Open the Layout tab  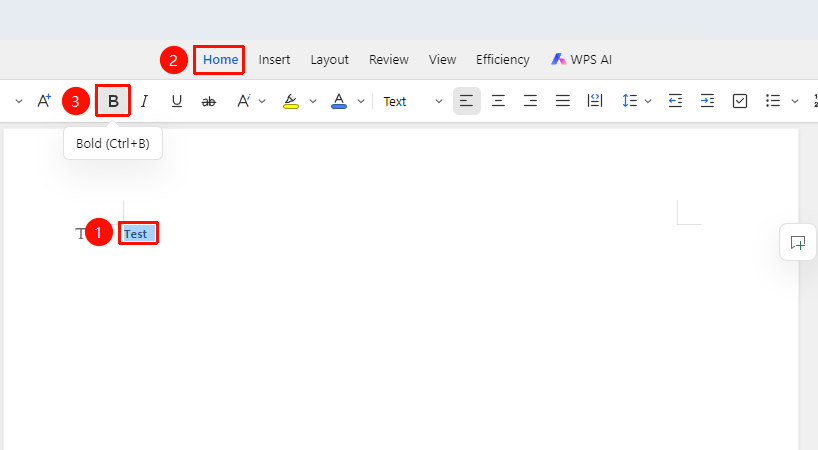coord(329,59)
